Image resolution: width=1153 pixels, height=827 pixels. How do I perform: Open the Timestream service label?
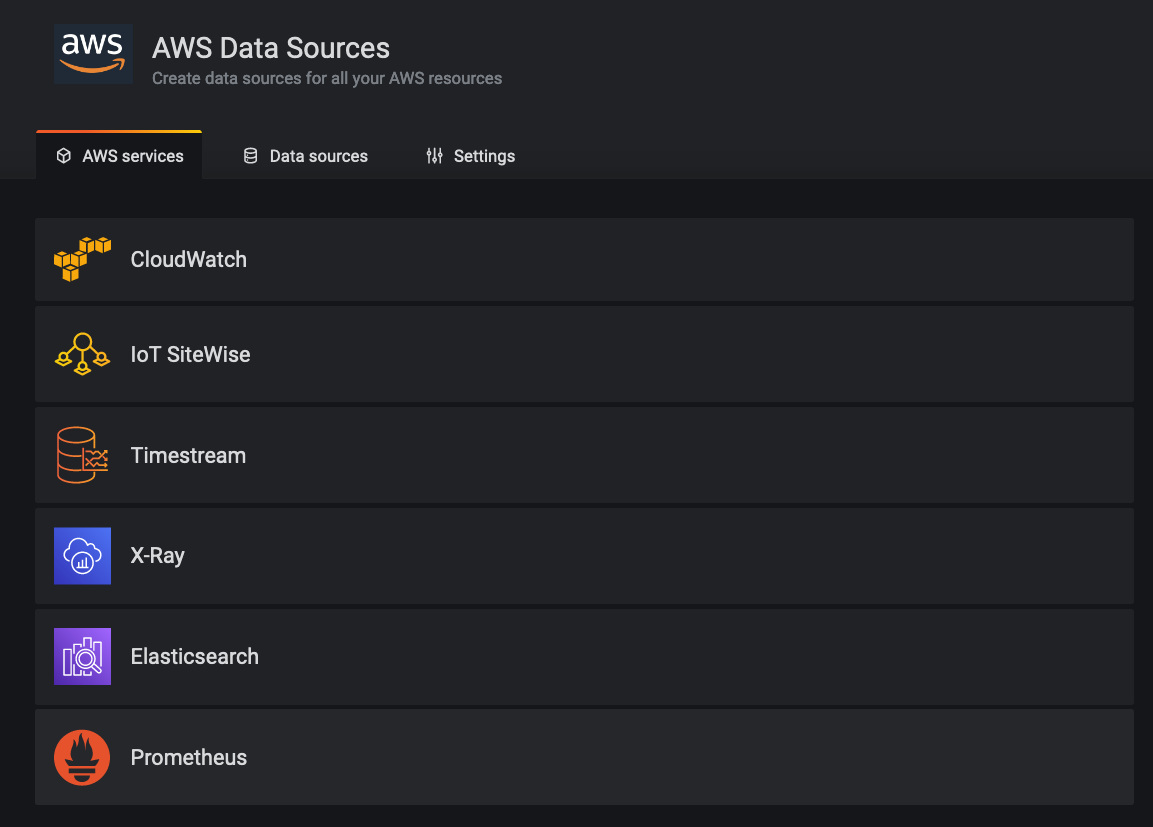(188, 455)
